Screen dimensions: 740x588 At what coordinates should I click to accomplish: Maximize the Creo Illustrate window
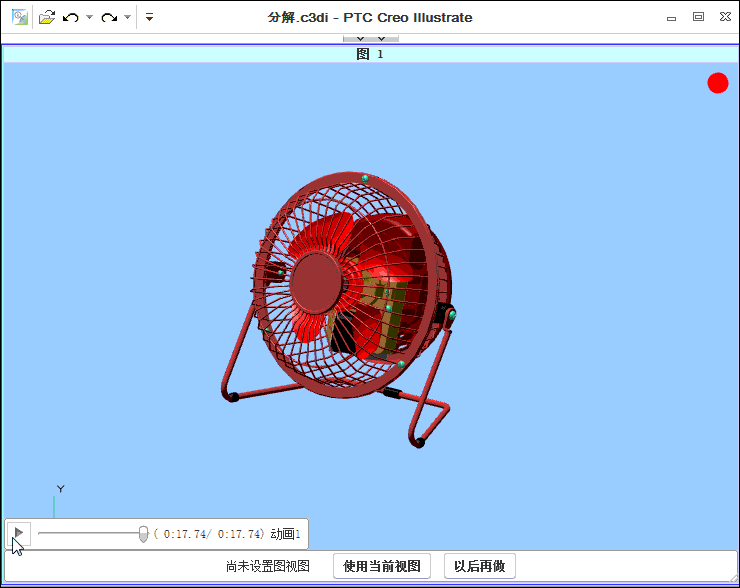click(698, 17)
